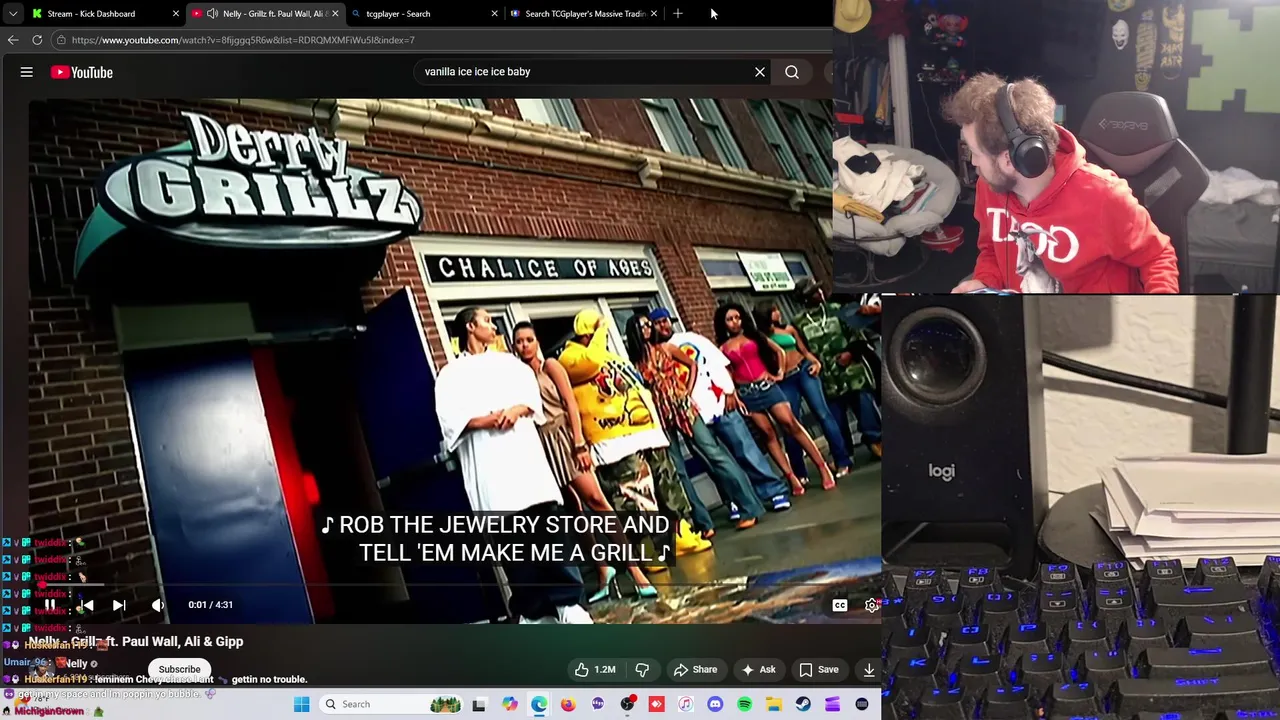
Task: Open the Windows Start menu
Action: click(x=301, y=704)
